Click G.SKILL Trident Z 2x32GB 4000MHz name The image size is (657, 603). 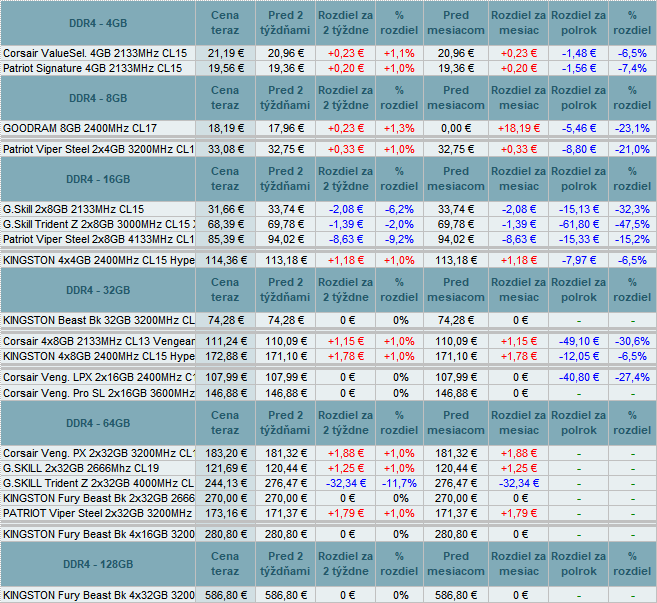98,483
